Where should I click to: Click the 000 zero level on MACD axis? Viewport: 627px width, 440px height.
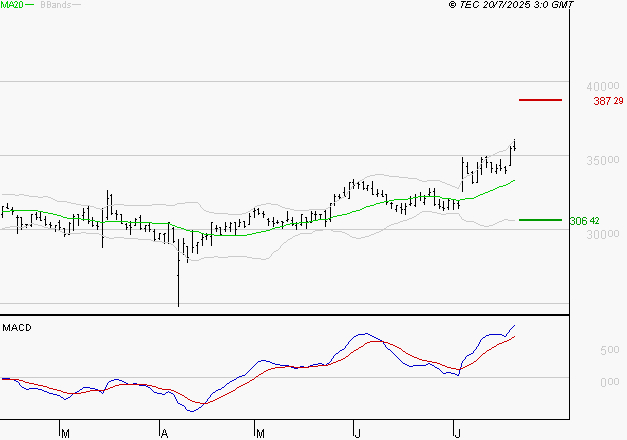tap(609, 382)
